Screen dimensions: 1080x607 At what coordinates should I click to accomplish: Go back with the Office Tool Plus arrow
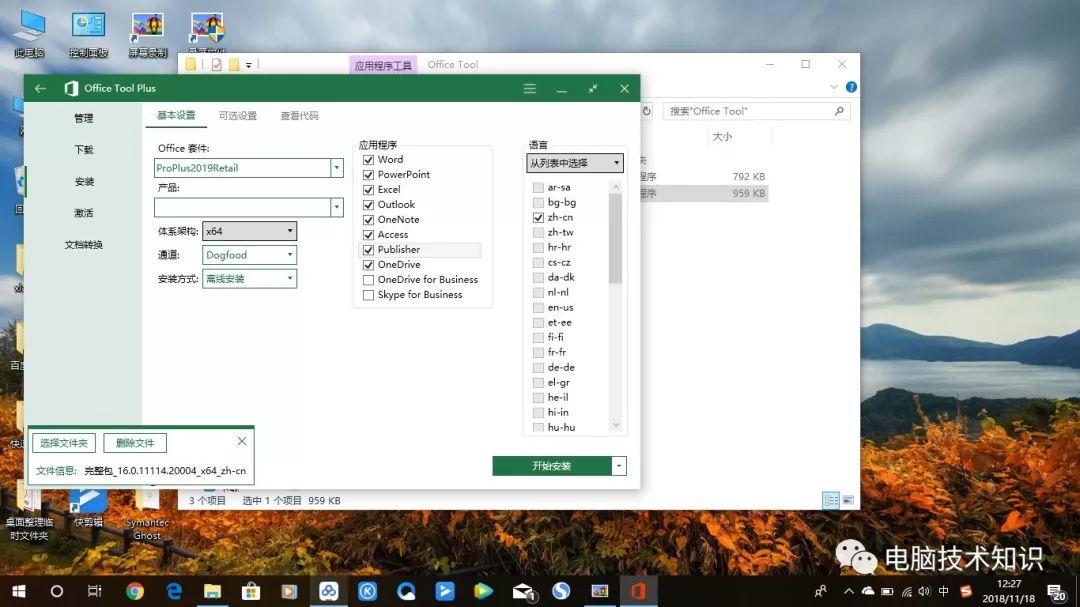(40, 88)
